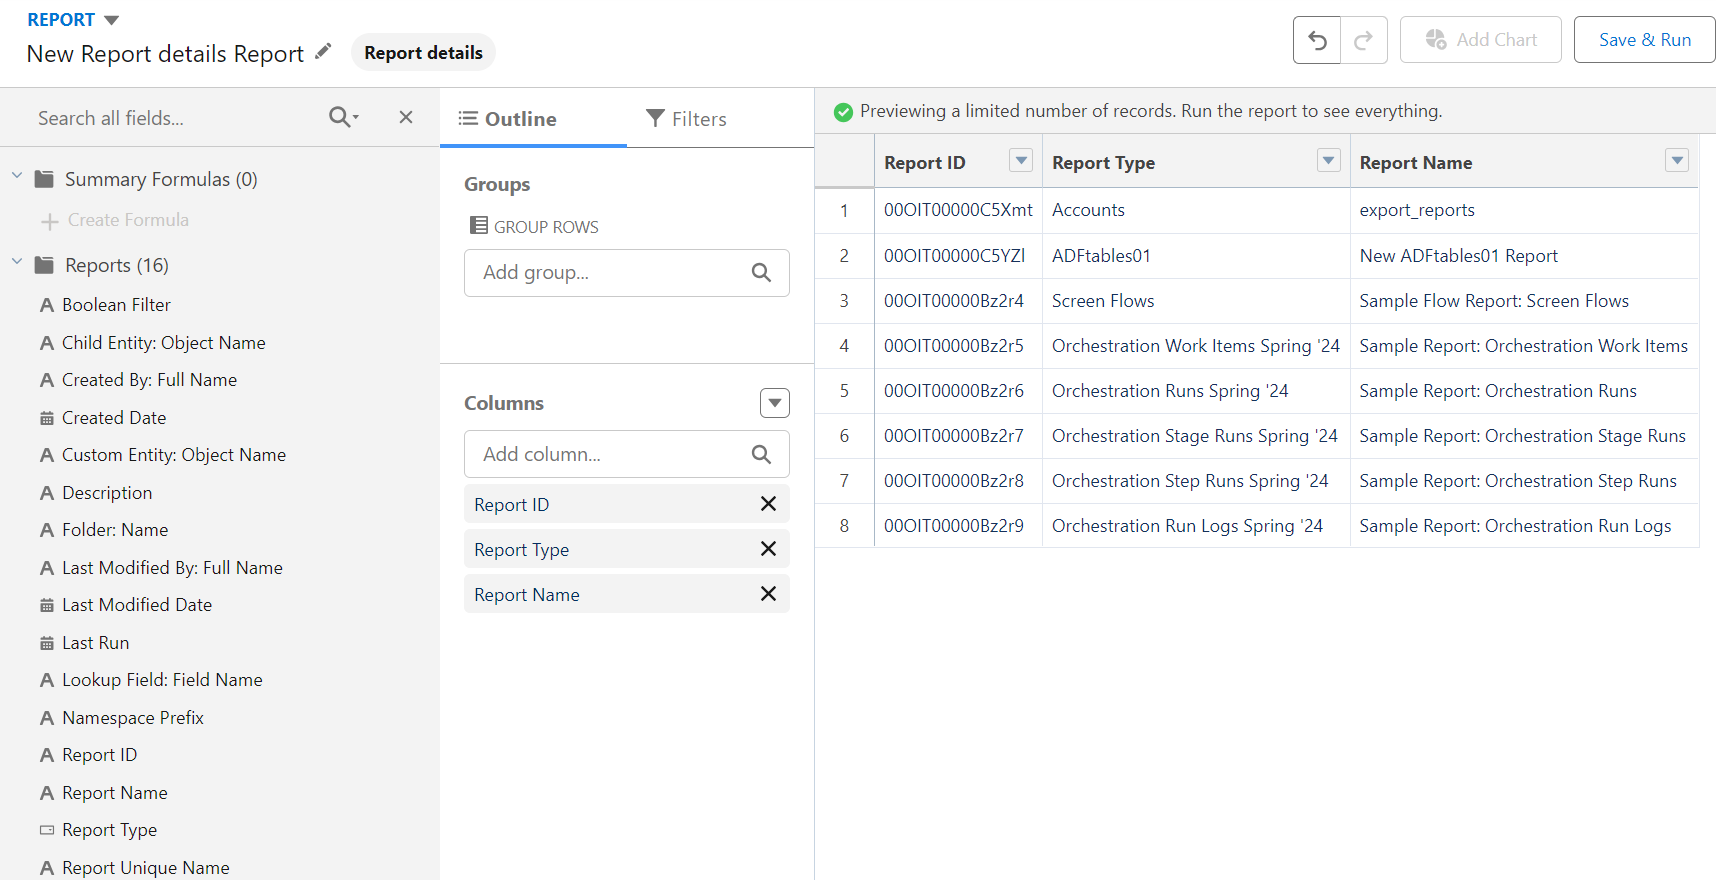
Task: Open the Report ID column header menu
Action: click(1021, 160)
